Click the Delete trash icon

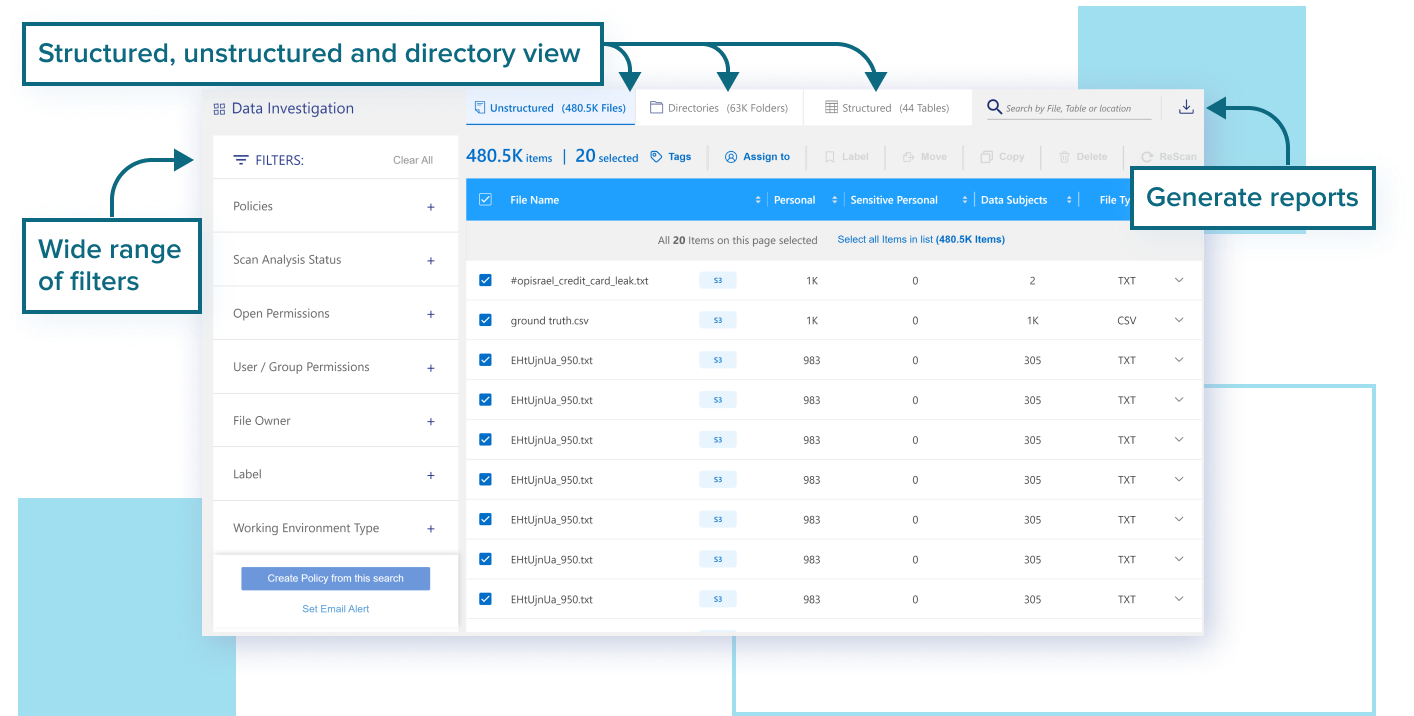click(x=1065, y=157)
